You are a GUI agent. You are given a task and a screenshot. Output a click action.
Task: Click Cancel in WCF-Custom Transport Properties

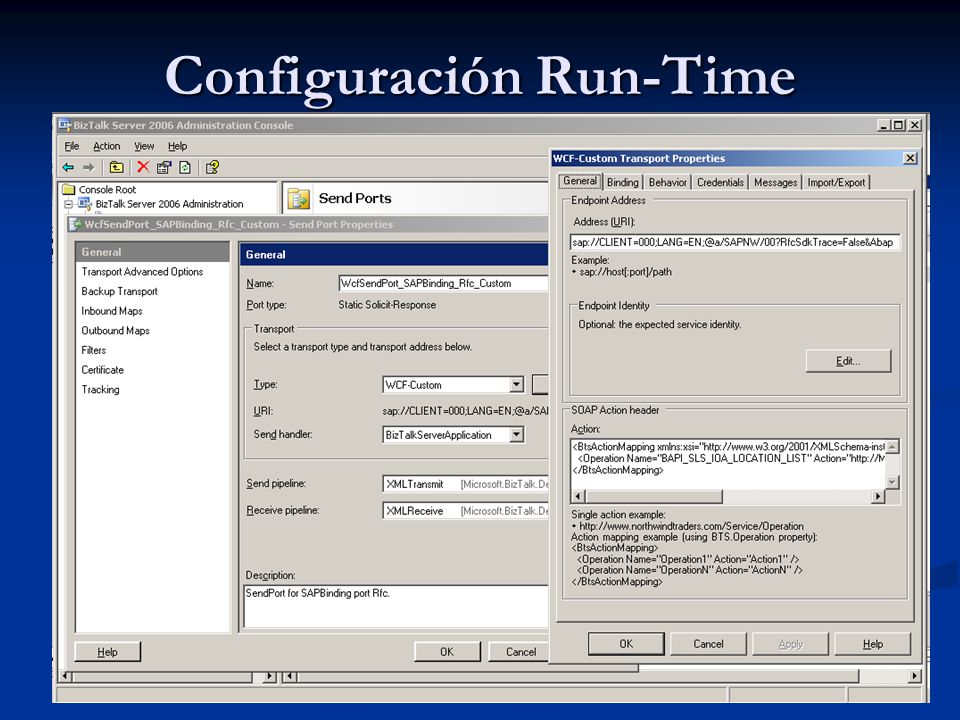click(708, 644)
